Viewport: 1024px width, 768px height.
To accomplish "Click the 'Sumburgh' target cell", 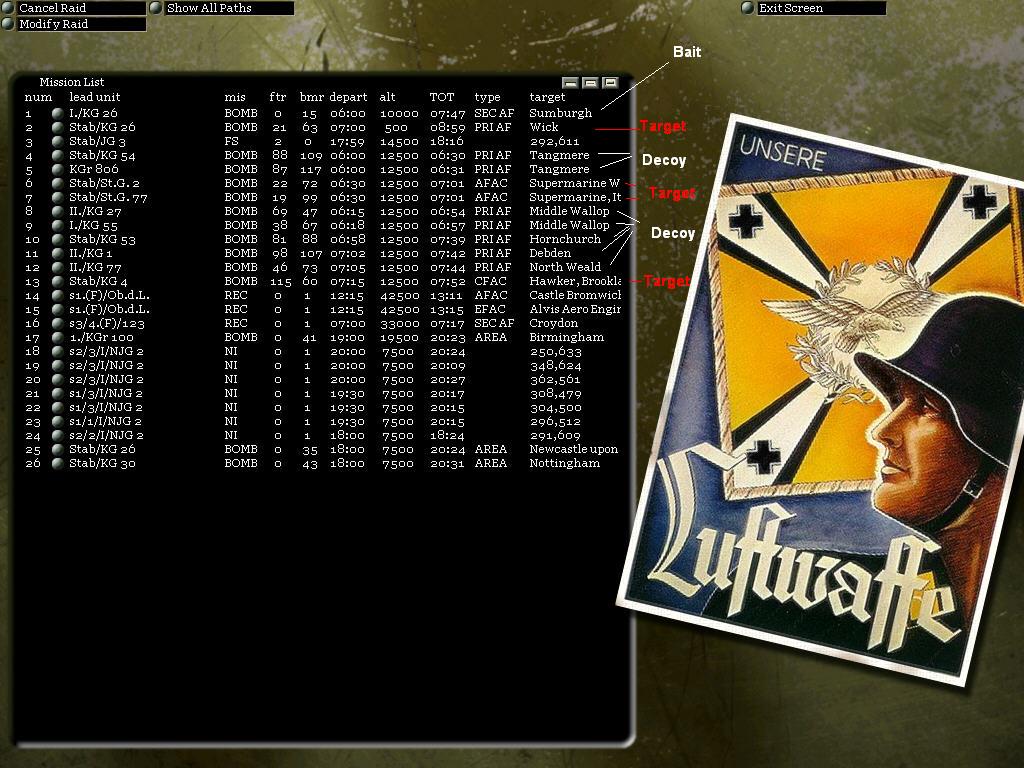I will click(x=560, y=113).
